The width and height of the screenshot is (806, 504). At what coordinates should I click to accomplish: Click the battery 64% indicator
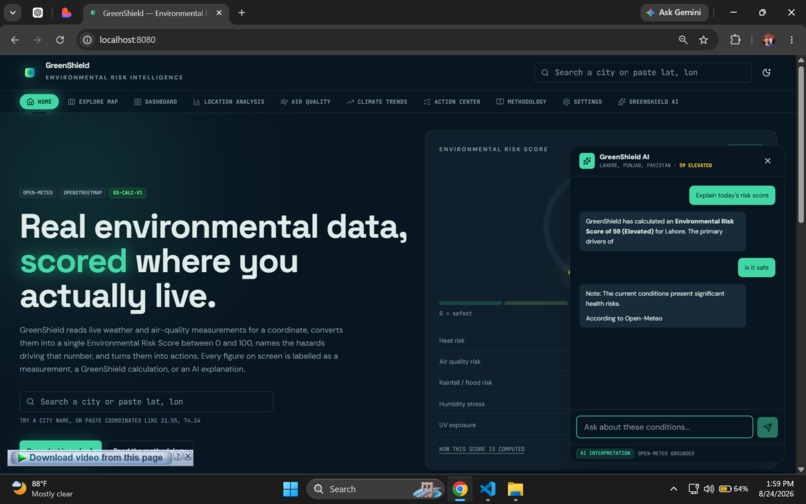(x=734, y=489)
